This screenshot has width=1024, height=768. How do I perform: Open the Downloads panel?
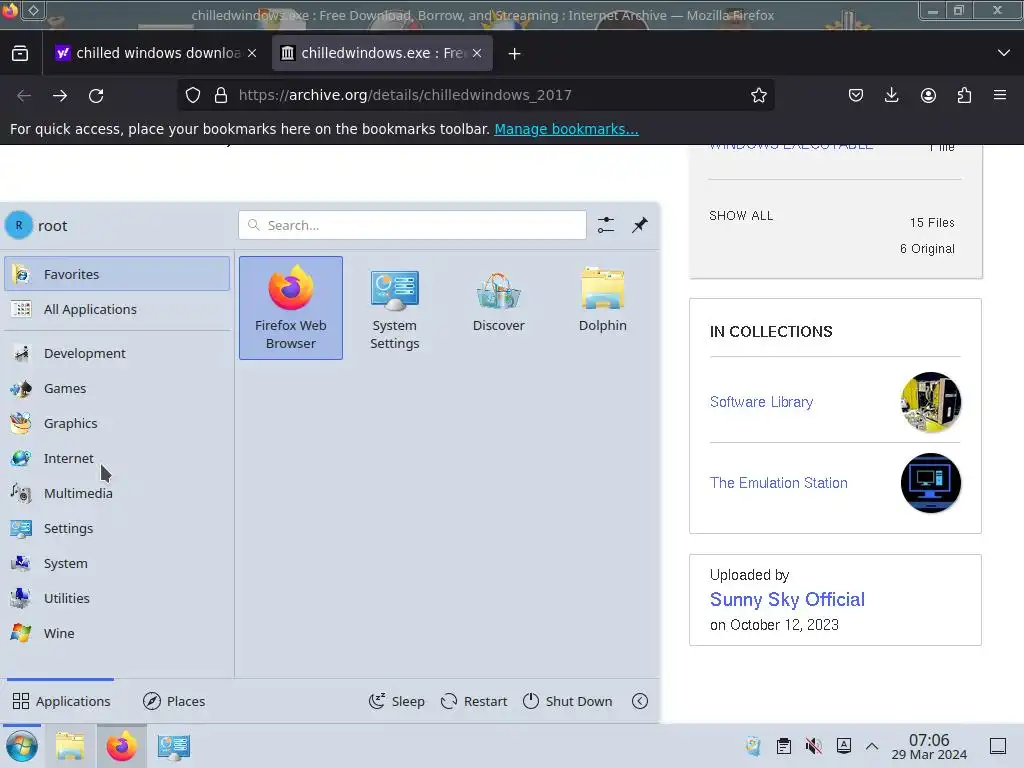pos(891,95)
